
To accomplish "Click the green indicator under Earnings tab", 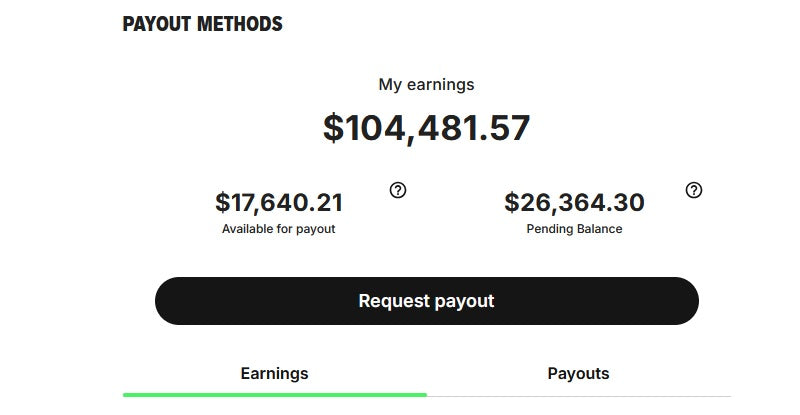I will (274, 395).
